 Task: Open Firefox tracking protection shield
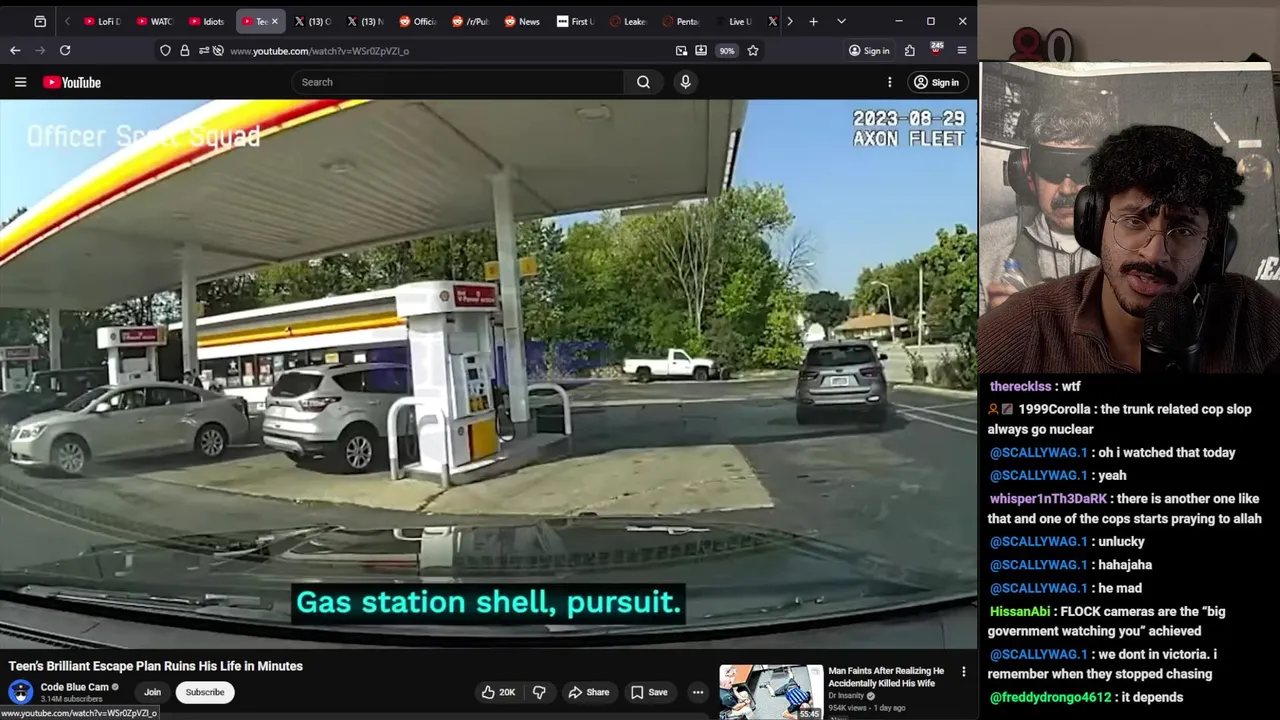[165, 50]
